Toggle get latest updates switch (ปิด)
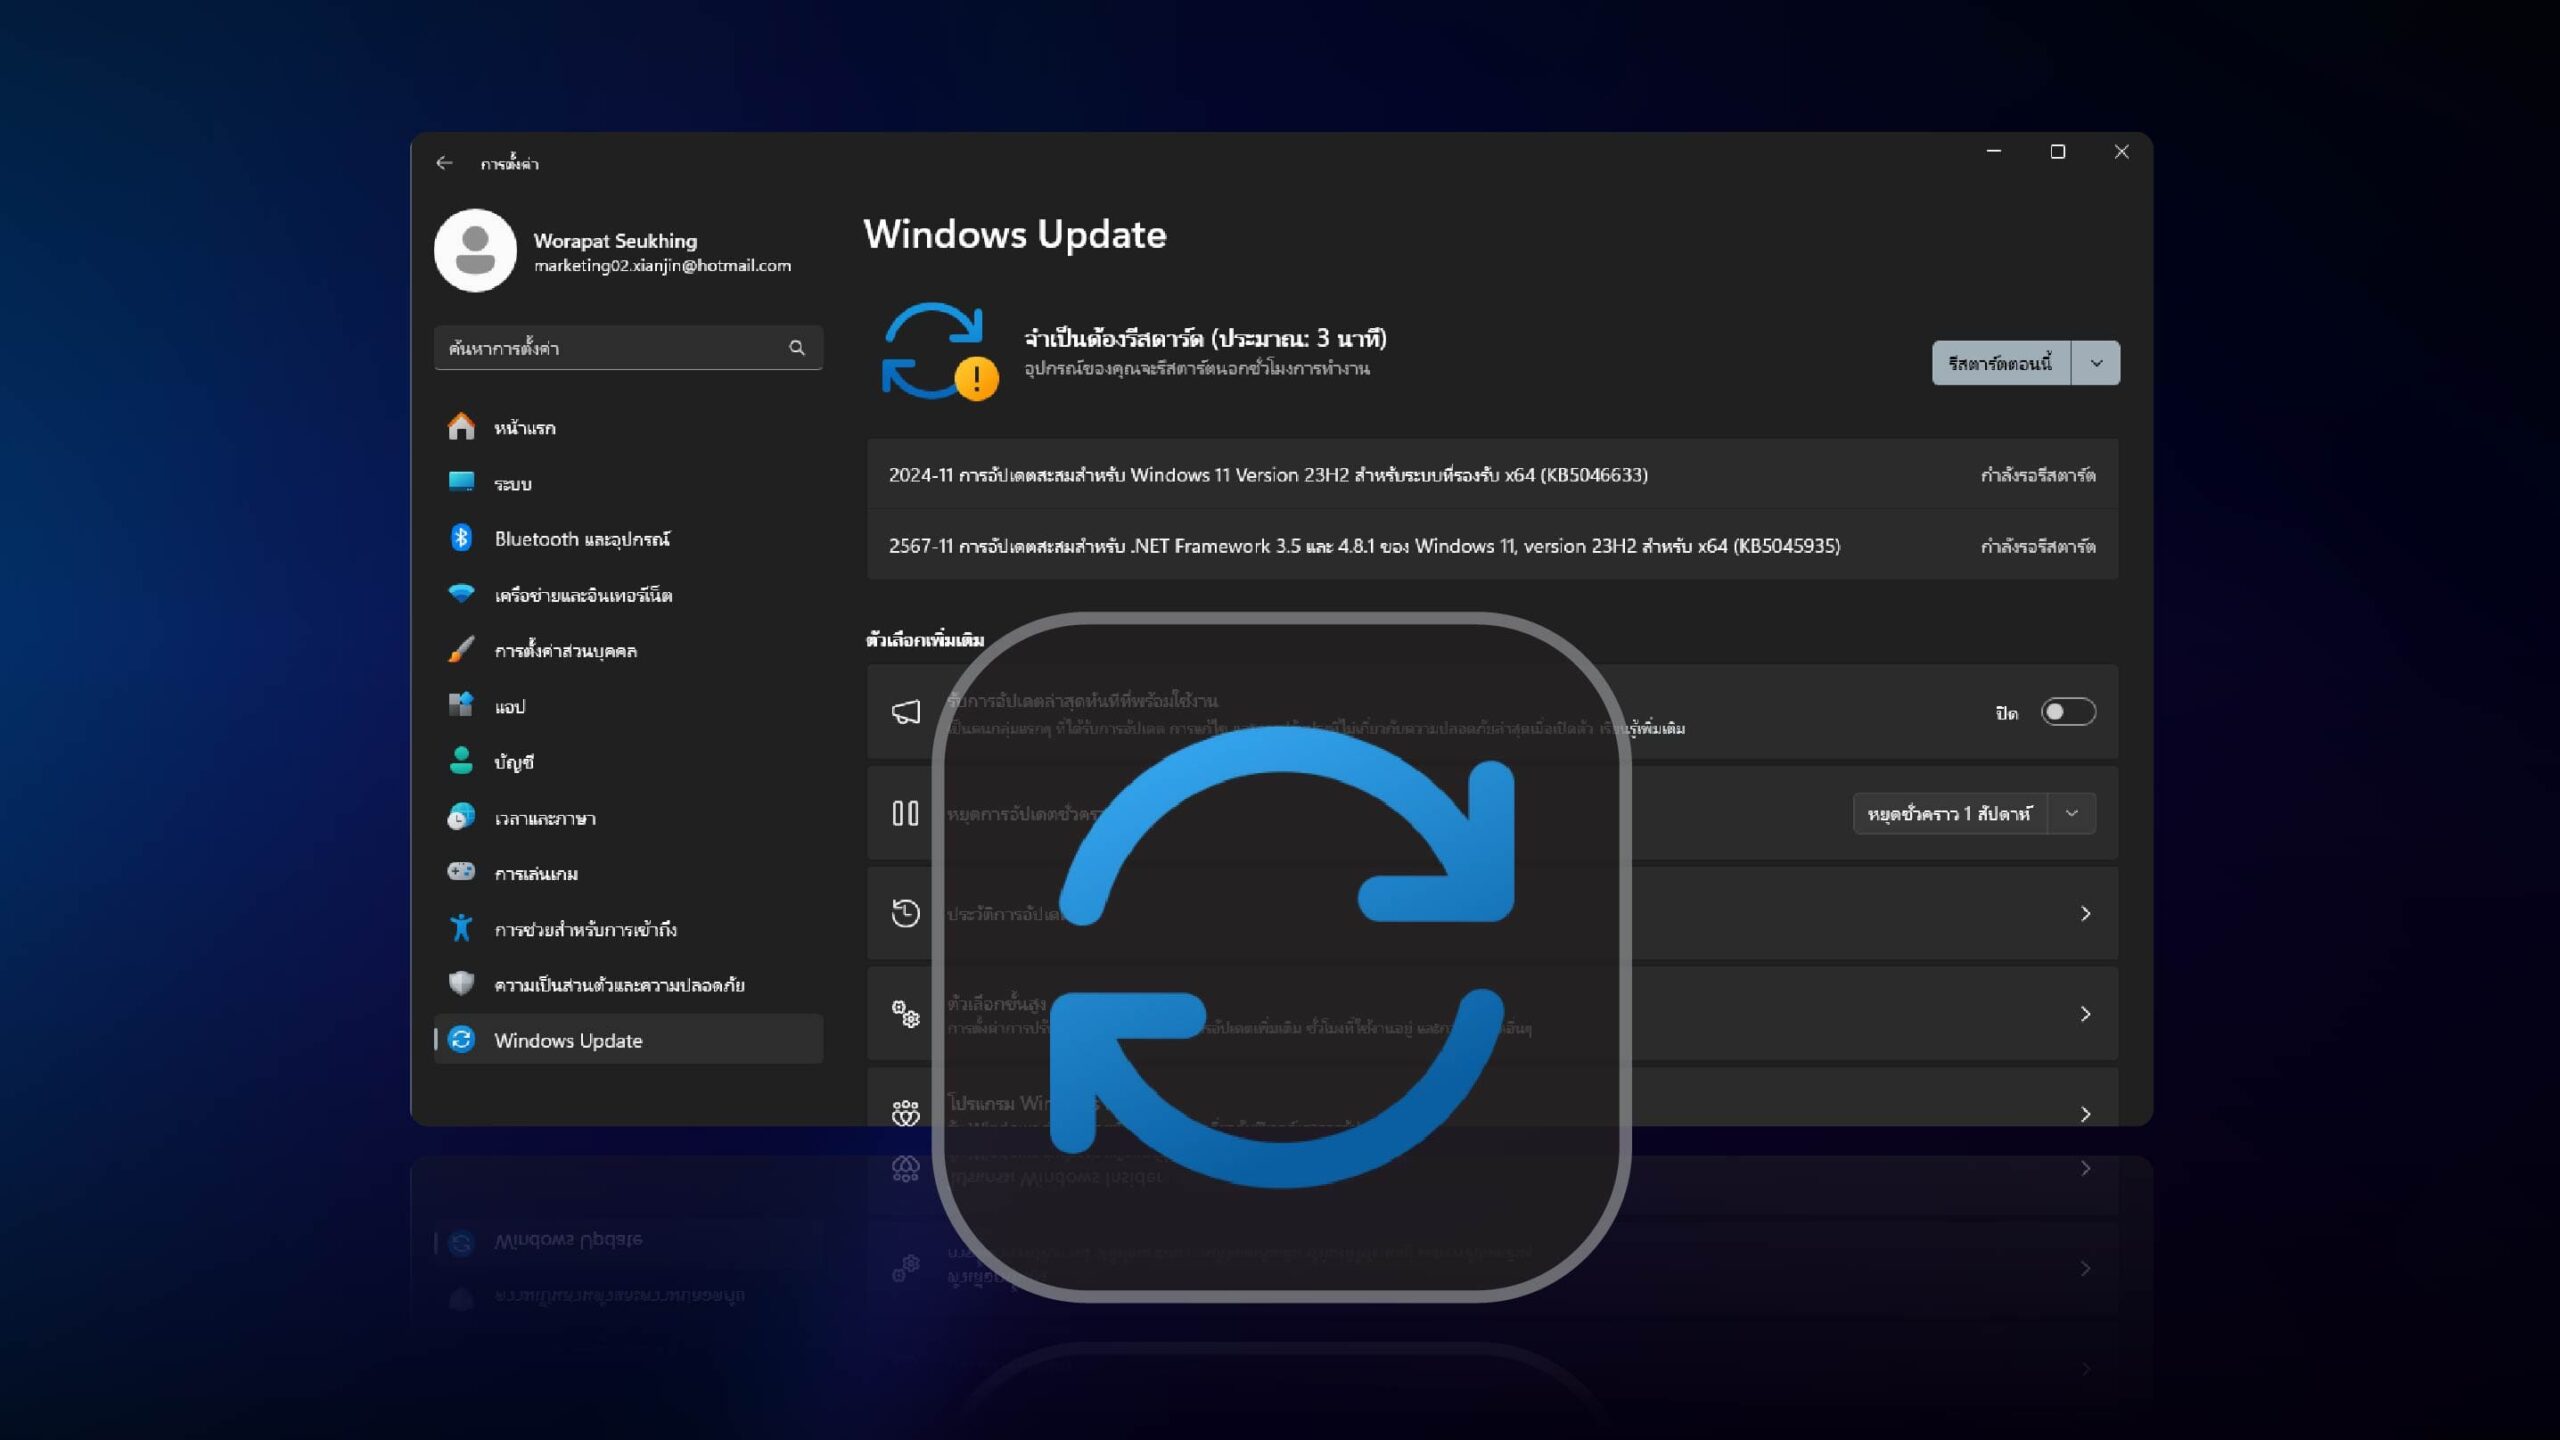2560x1440 pixels. [2068, 712]
